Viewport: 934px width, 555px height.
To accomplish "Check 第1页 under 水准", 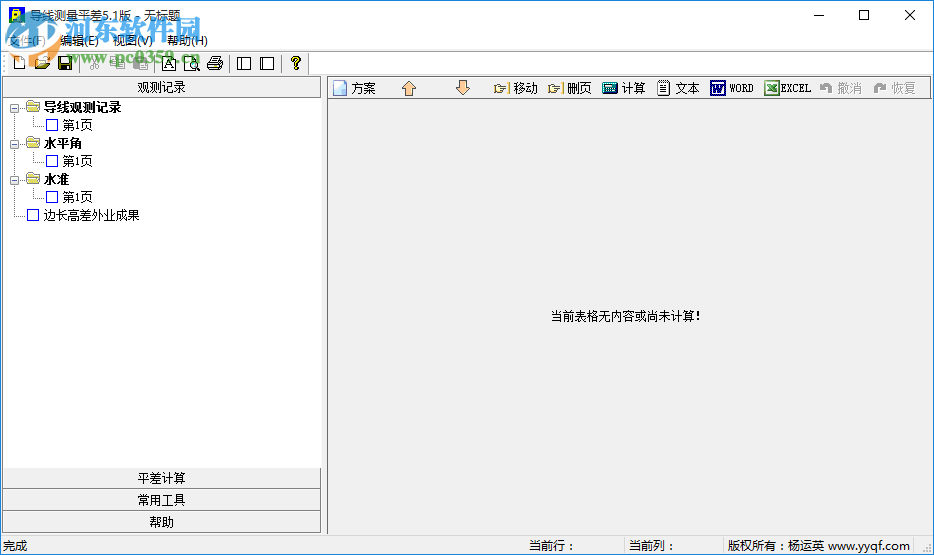I will click(52, 197).
